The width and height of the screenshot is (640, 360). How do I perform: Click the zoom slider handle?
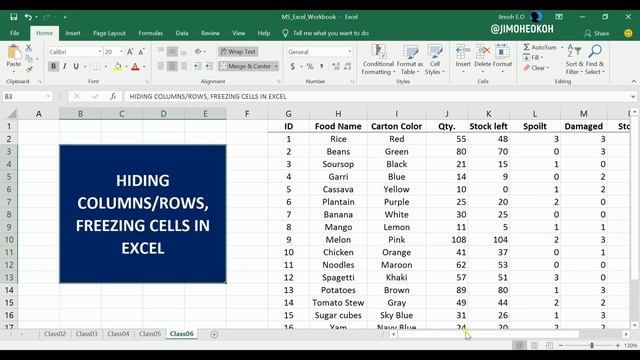[x=592, y=346]
